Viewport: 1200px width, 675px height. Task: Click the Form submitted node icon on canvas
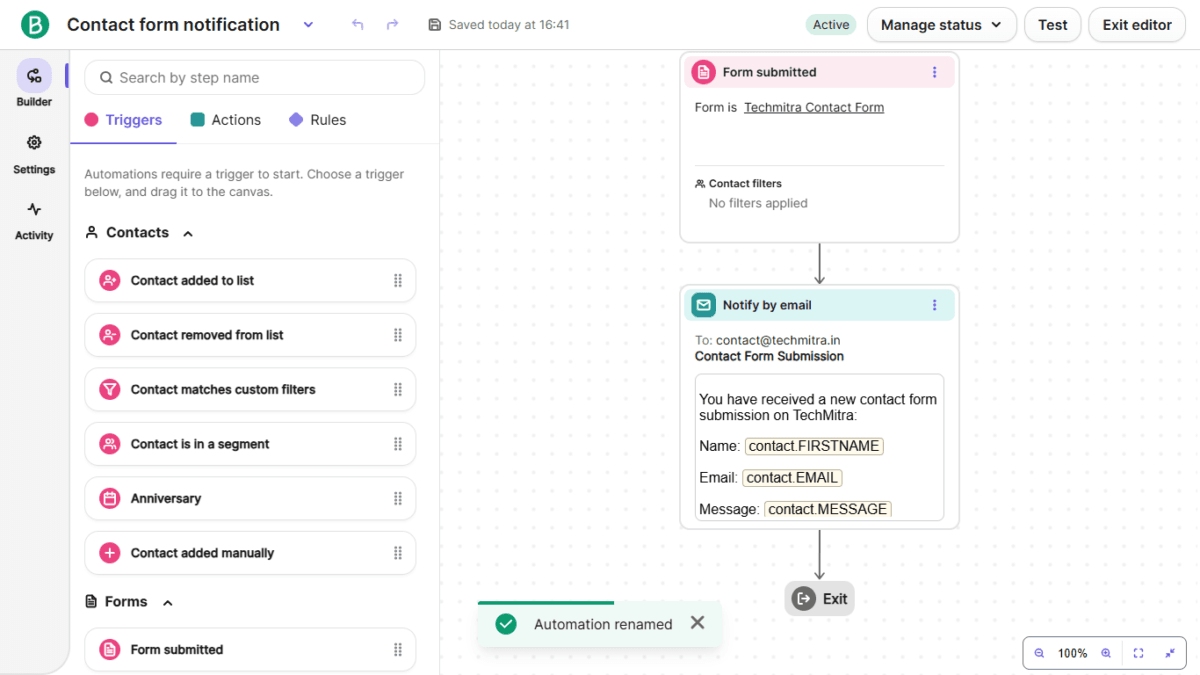click(704, 72)
